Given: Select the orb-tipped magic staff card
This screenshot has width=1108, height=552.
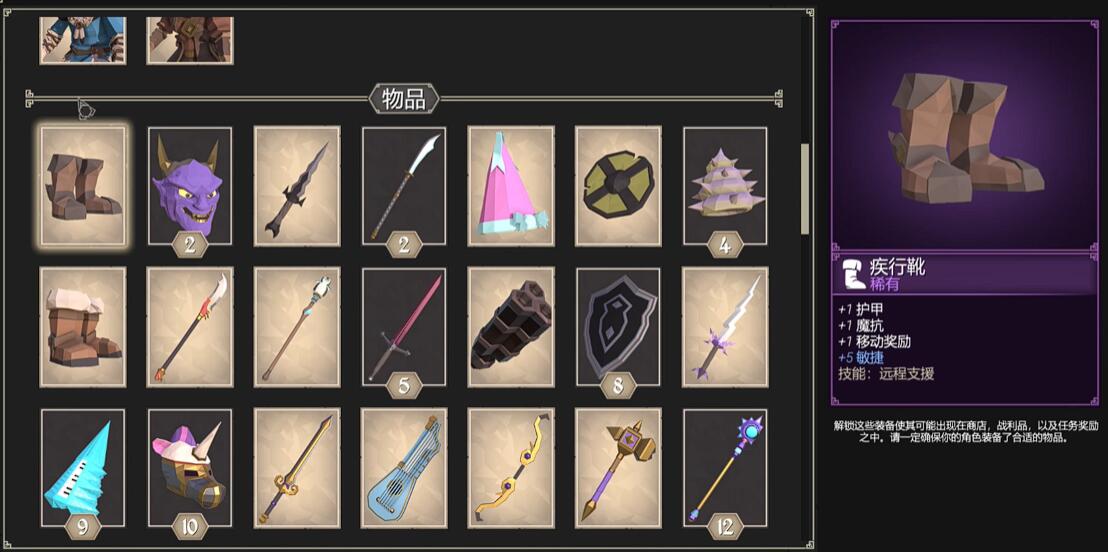Looking at the screenshot, I should coord(725,468).
